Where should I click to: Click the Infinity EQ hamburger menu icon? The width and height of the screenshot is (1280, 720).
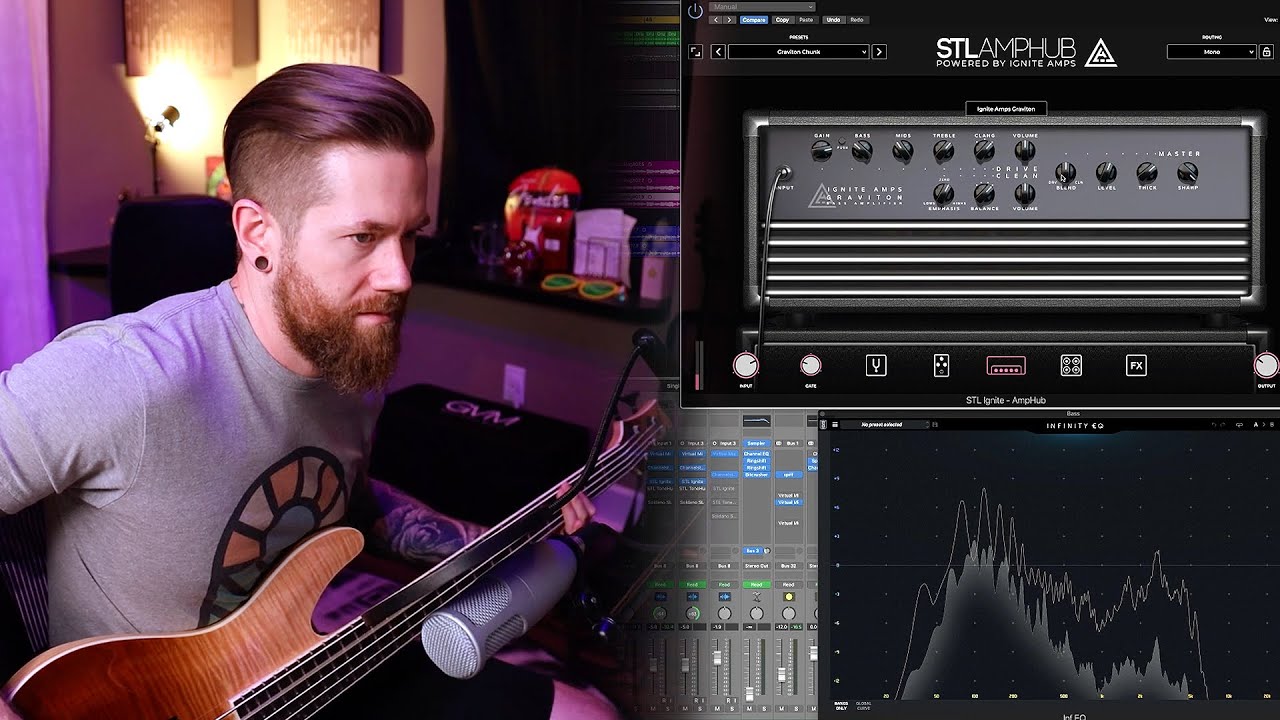coord(835,425)
